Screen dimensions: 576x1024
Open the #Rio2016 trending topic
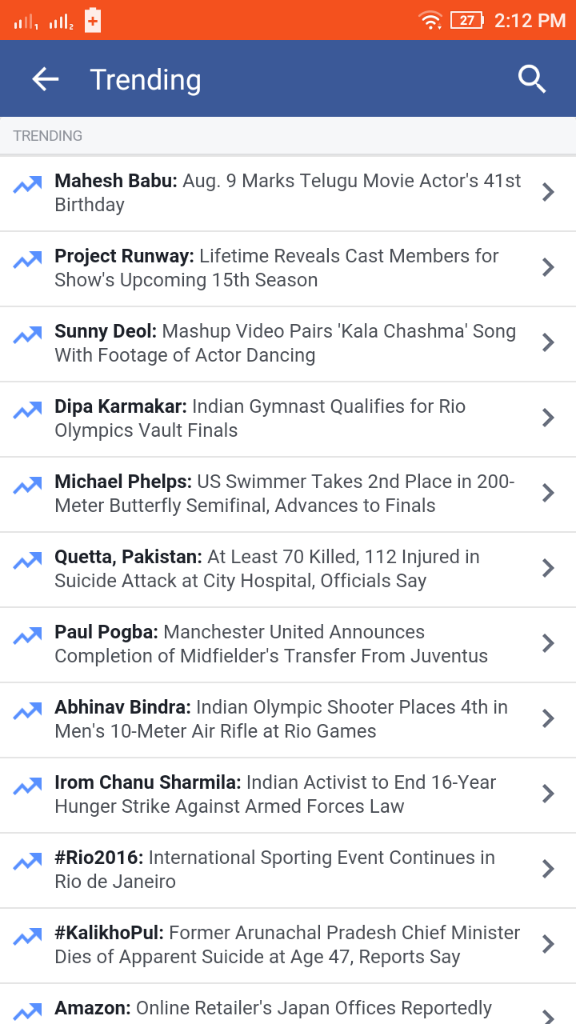(288, 870)
